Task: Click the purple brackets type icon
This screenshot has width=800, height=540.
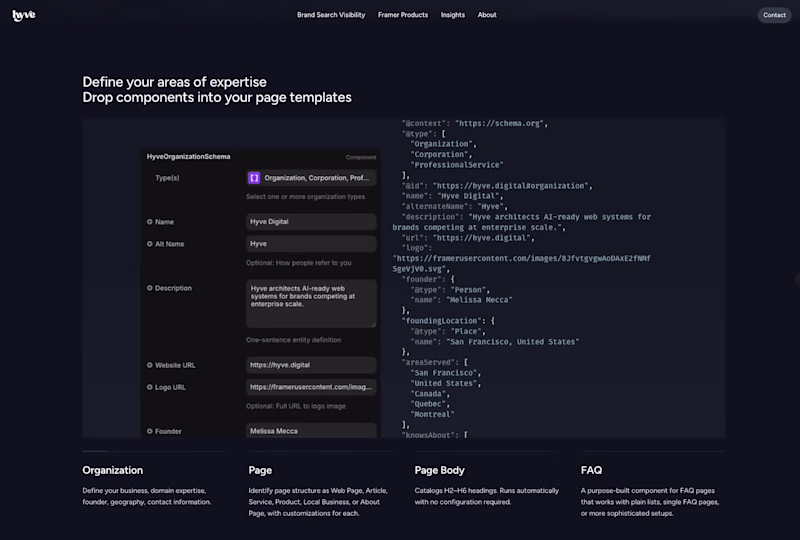Action: coord(254,178)
